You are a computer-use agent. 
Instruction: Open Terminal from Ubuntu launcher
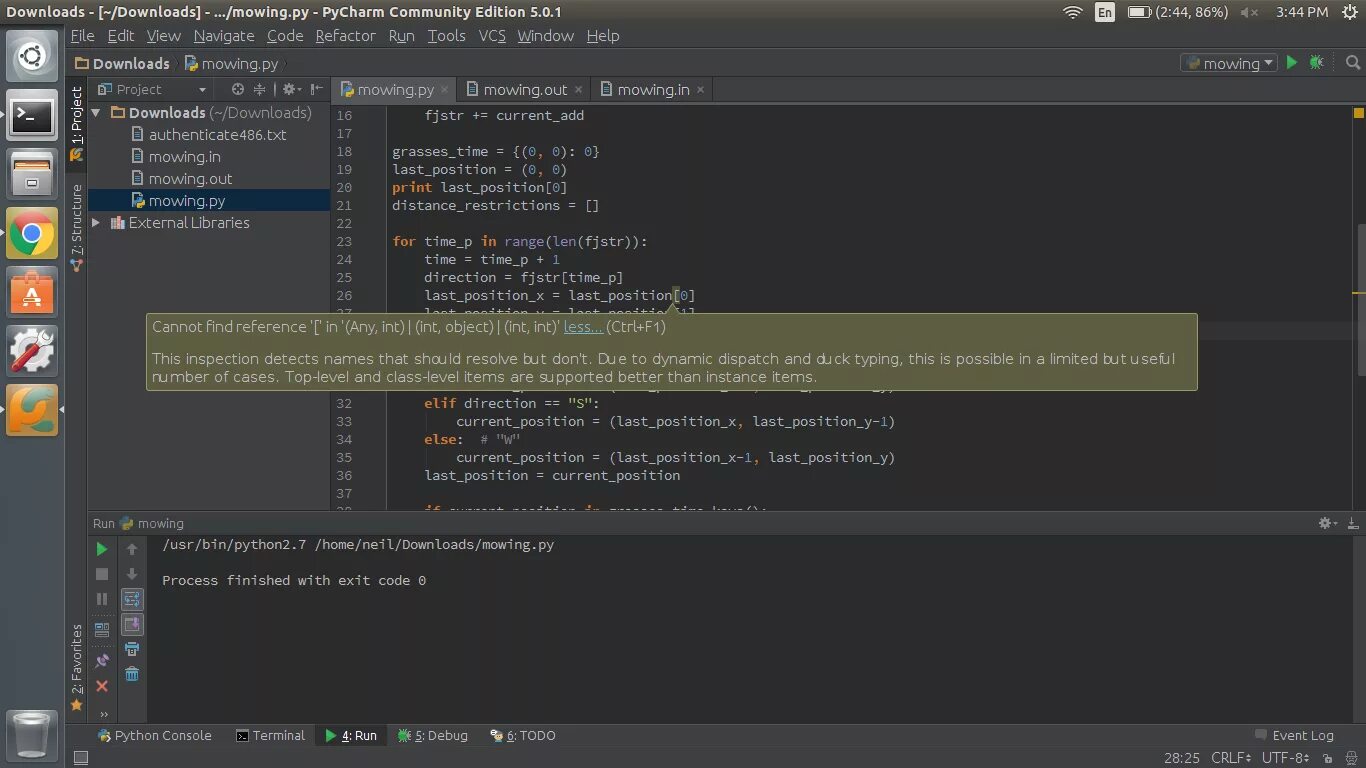coord(32,117)
